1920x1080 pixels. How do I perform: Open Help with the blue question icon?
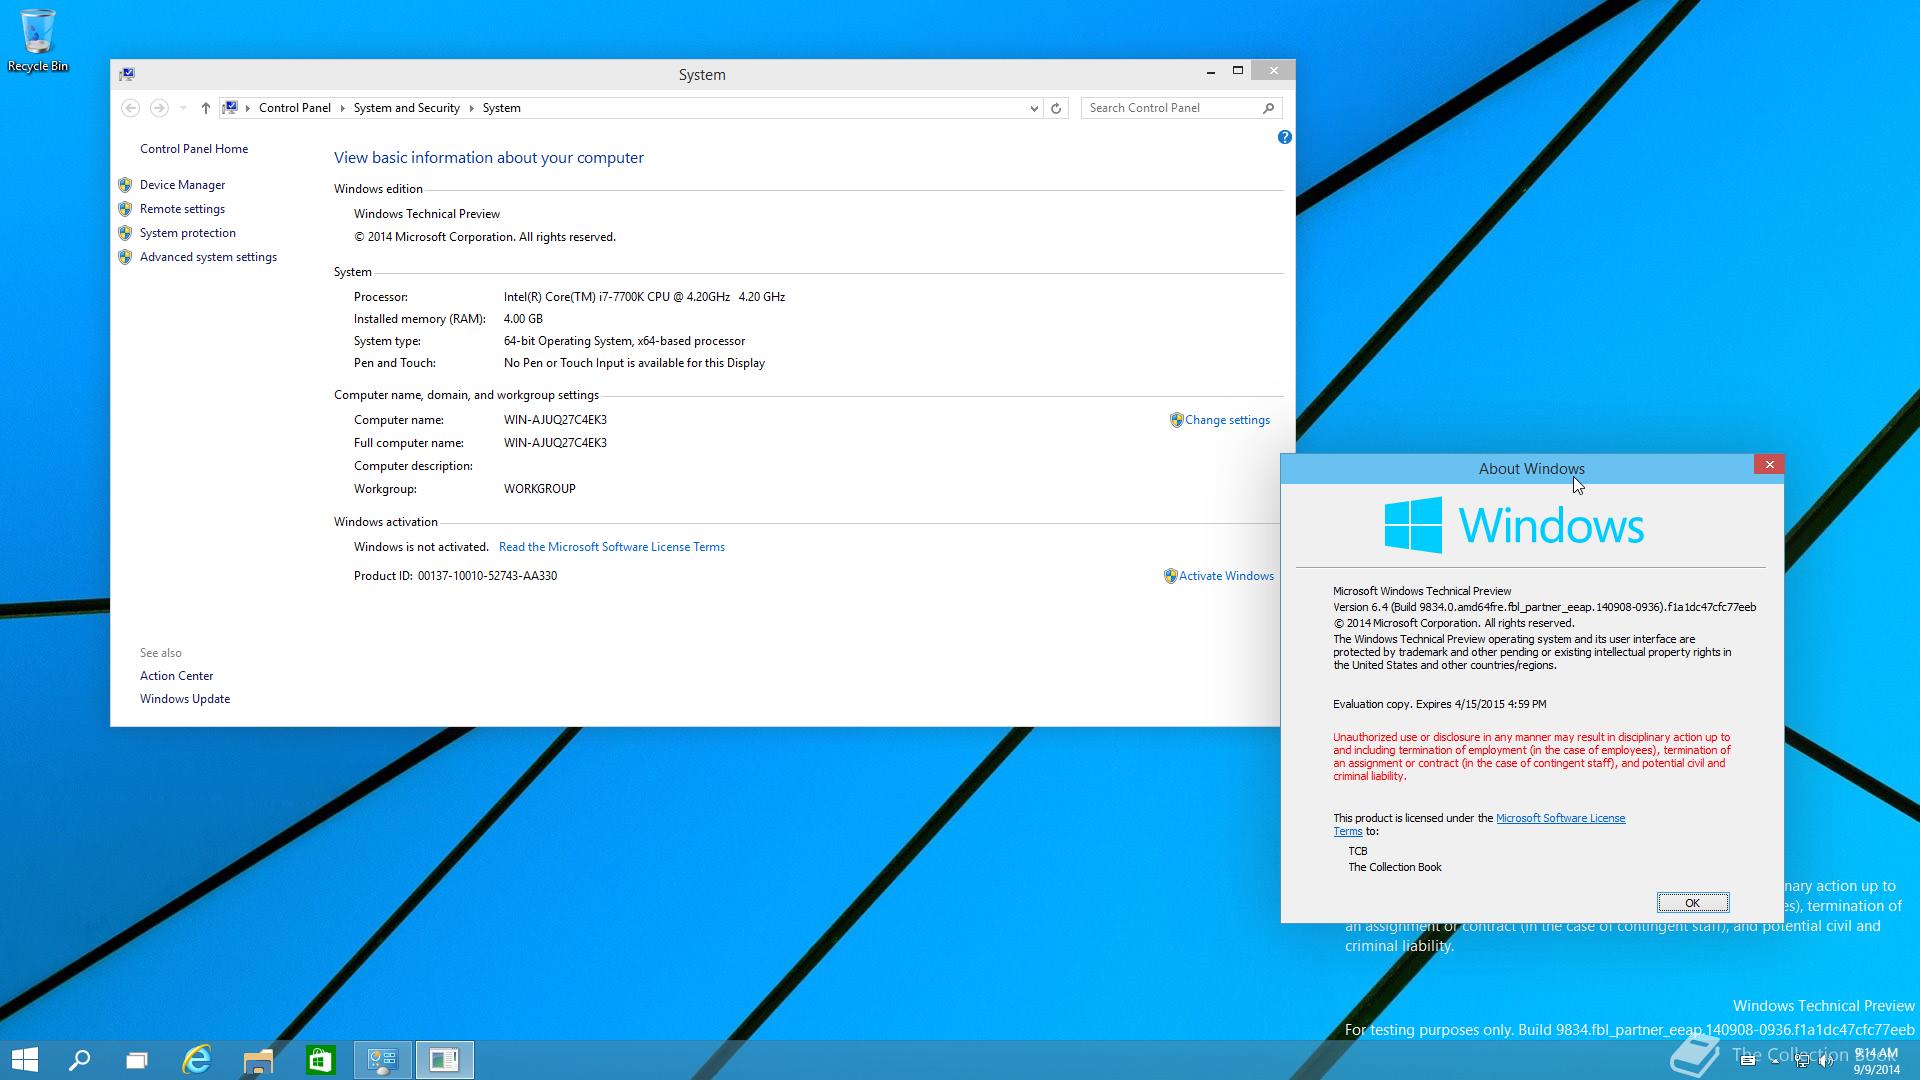pos(1285,137)
